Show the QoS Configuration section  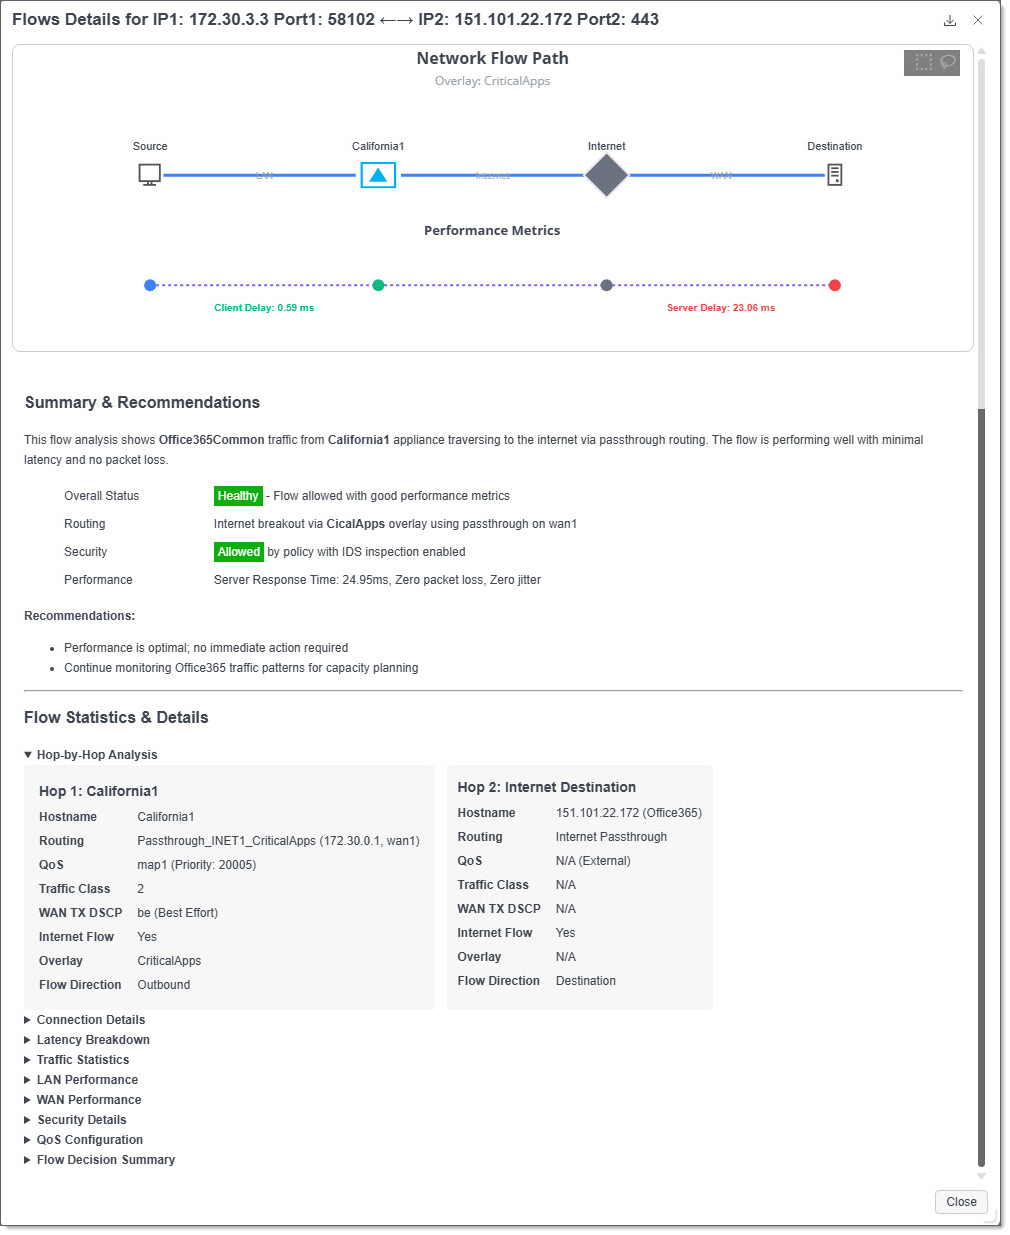(x=84, y=1140)
